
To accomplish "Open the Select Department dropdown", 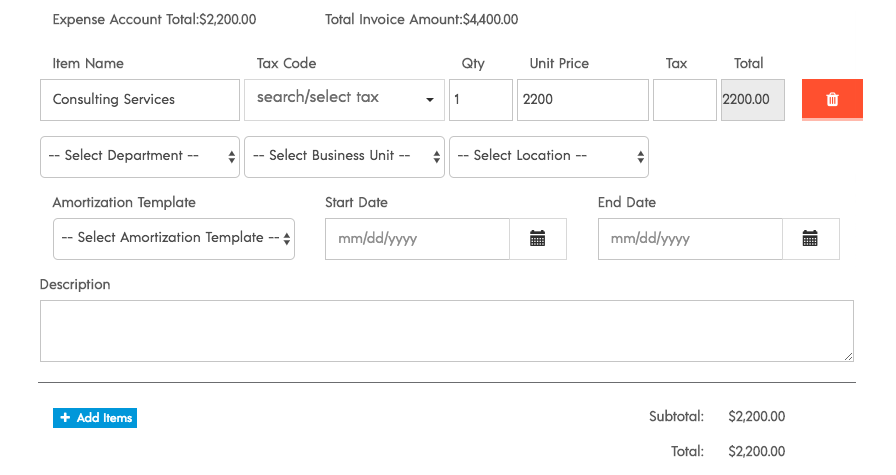I will click(140, 157).
